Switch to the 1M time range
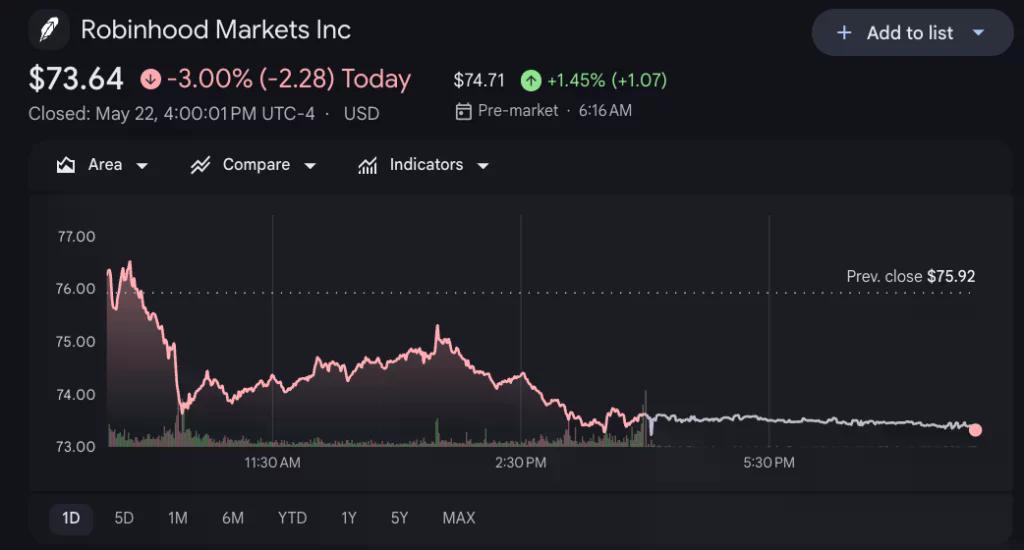This screenshot has height=550, width=1024. (178, 519)
